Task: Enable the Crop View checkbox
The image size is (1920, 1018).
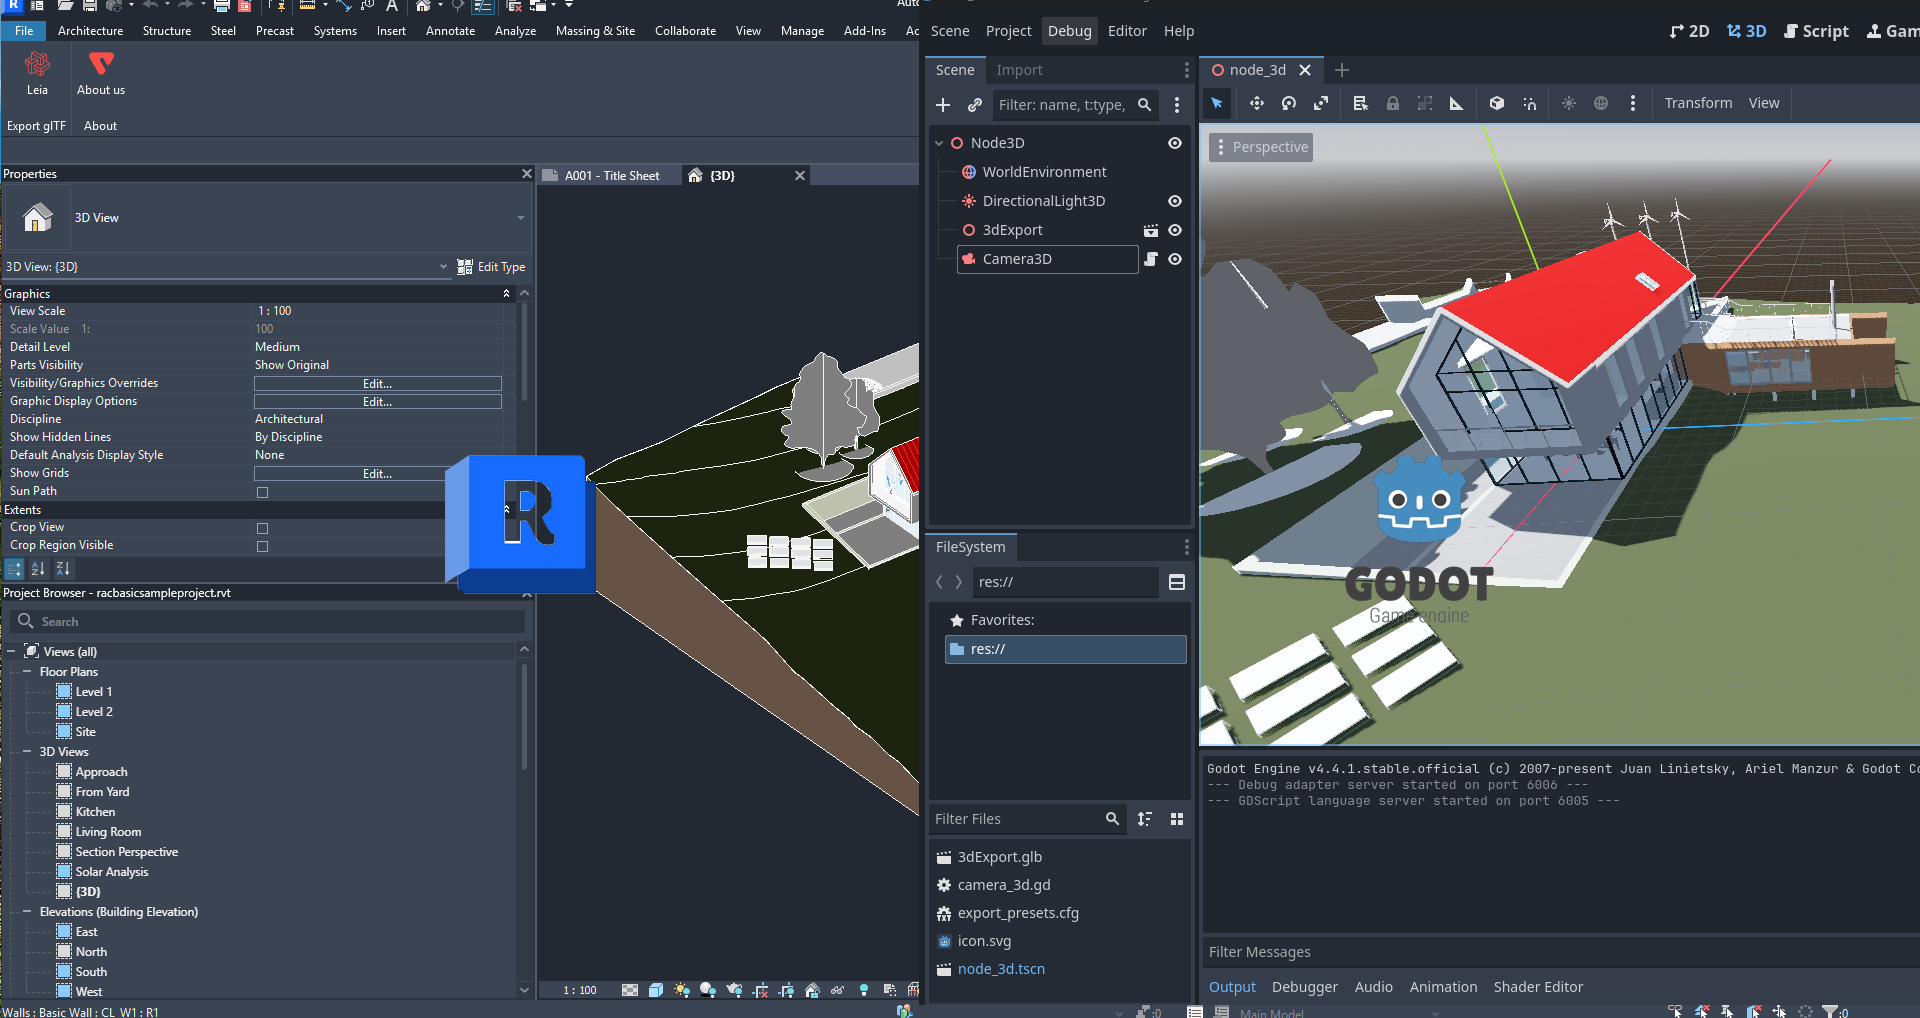Action: [263, 528]
